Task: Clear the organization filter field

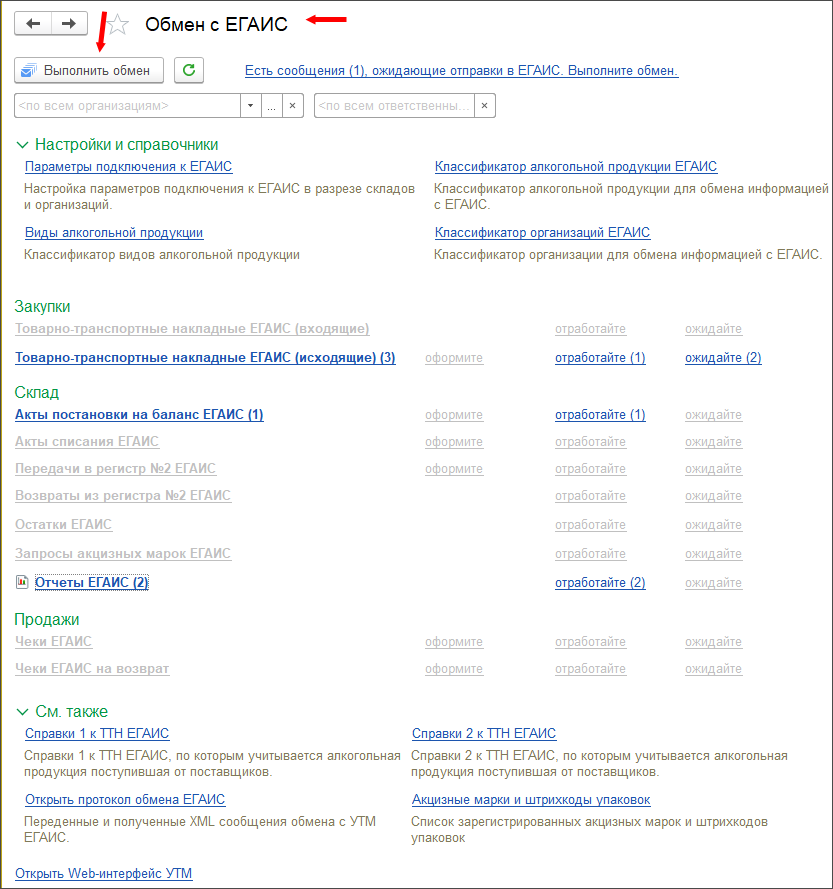Action: tap(293, 105)
